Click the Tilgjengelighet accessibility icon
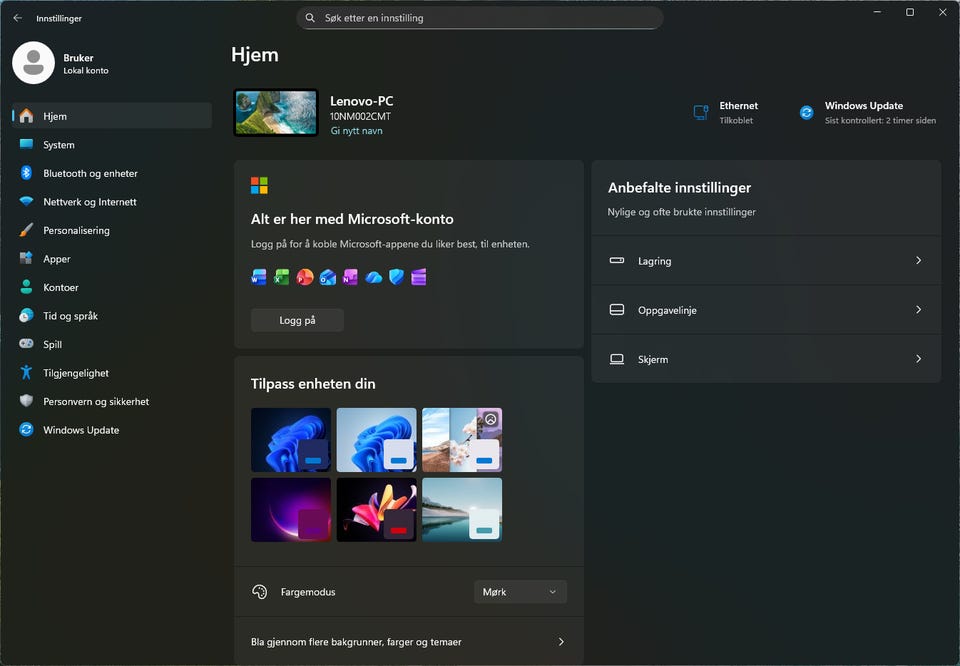 tap(26, 372)
